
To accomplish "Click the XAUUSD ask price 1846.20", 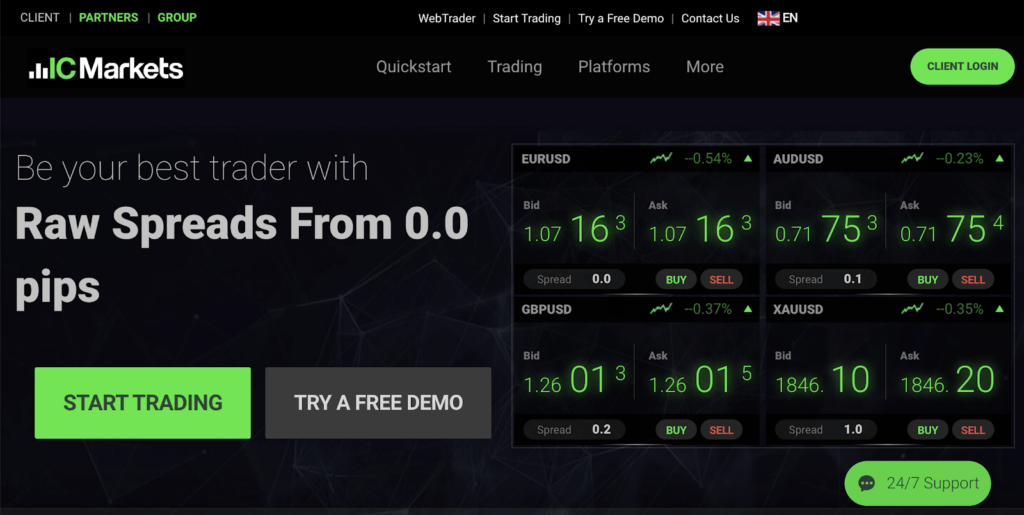I will 948,380.
